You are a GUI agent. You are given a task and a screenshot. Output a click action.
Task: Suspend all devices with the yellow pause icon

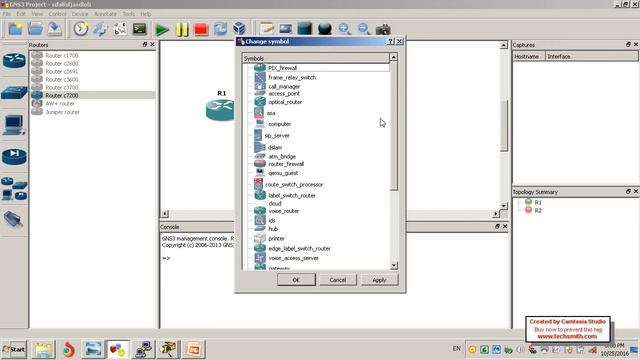pyautogui.click(x=182, y=29)
